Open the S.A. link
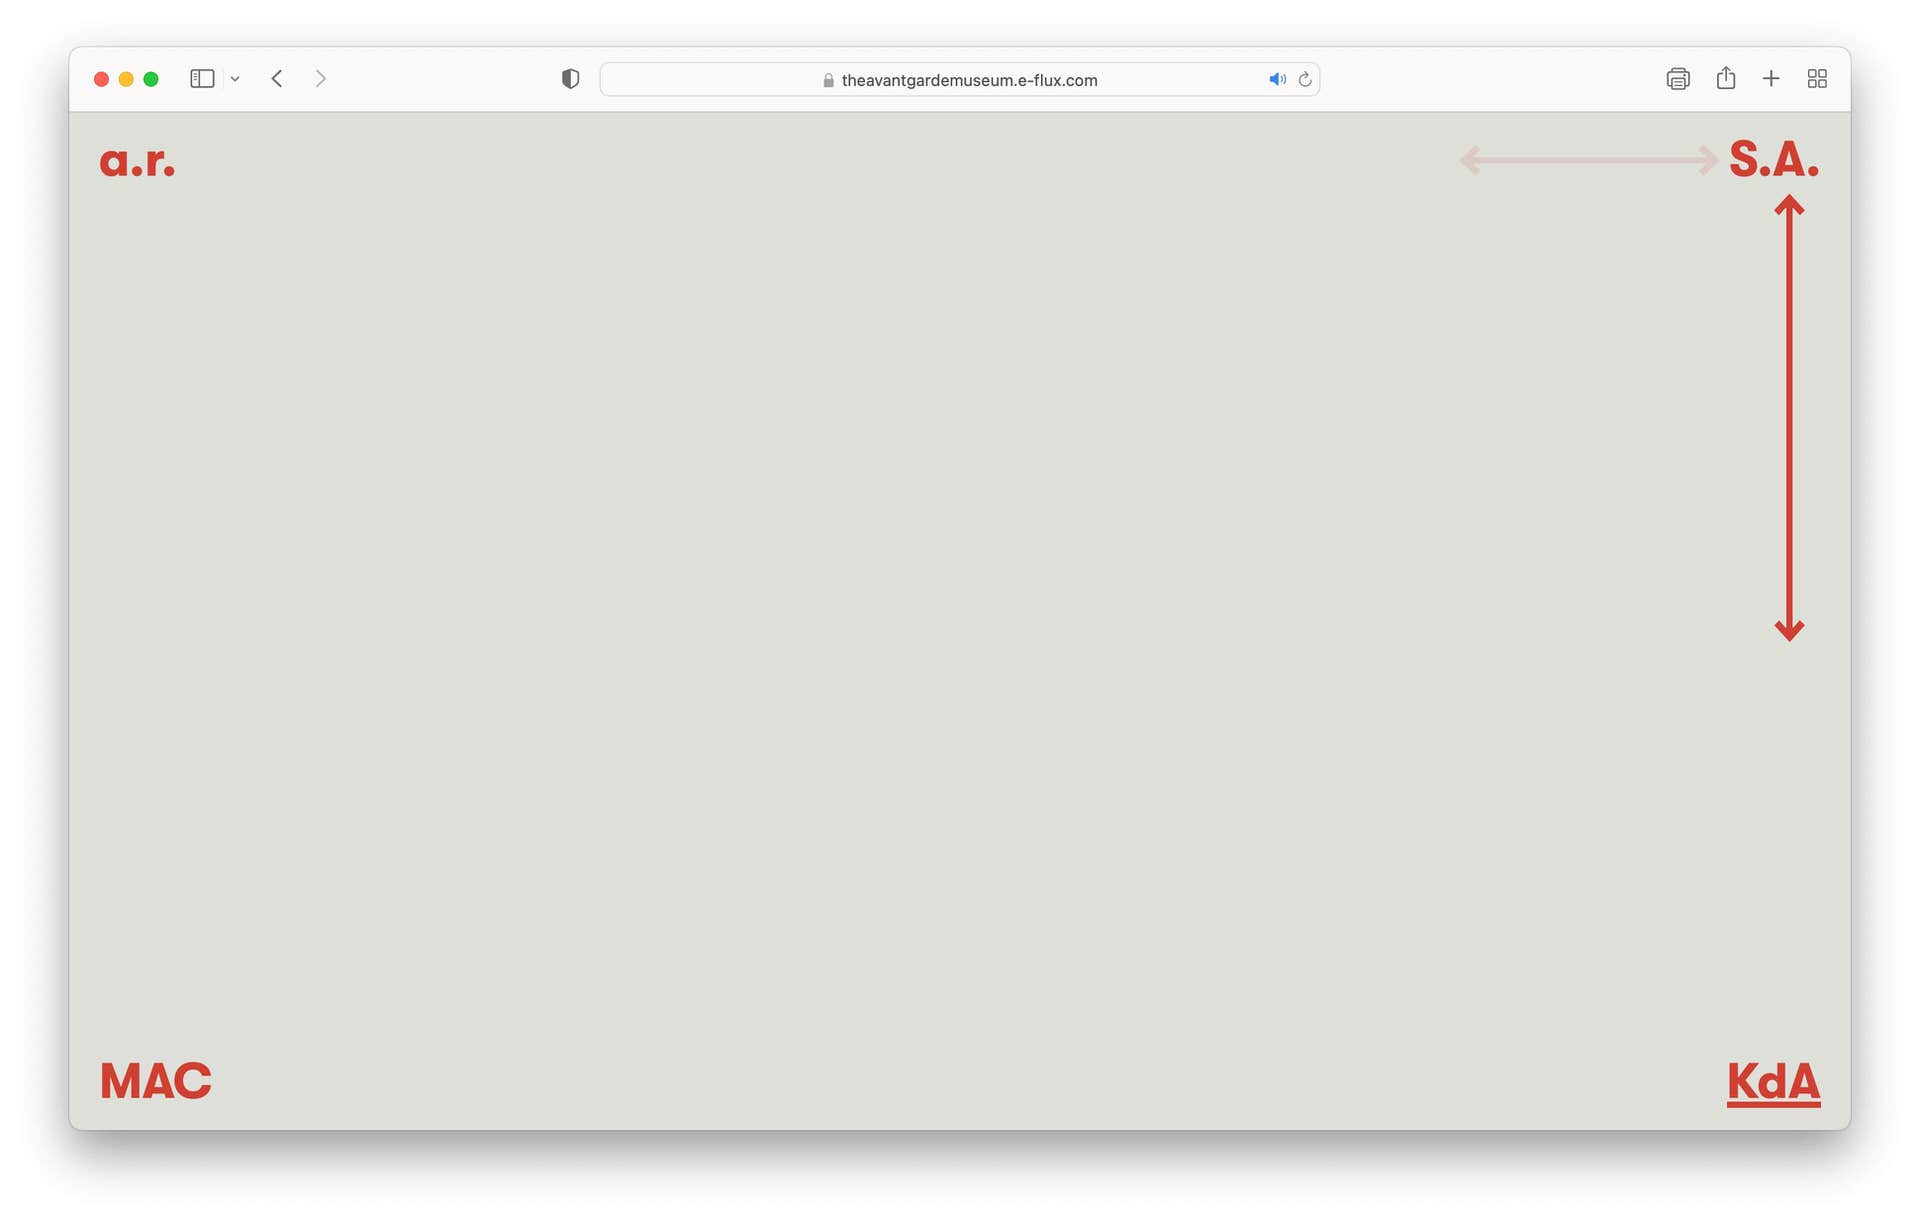 pos(1773,160)
